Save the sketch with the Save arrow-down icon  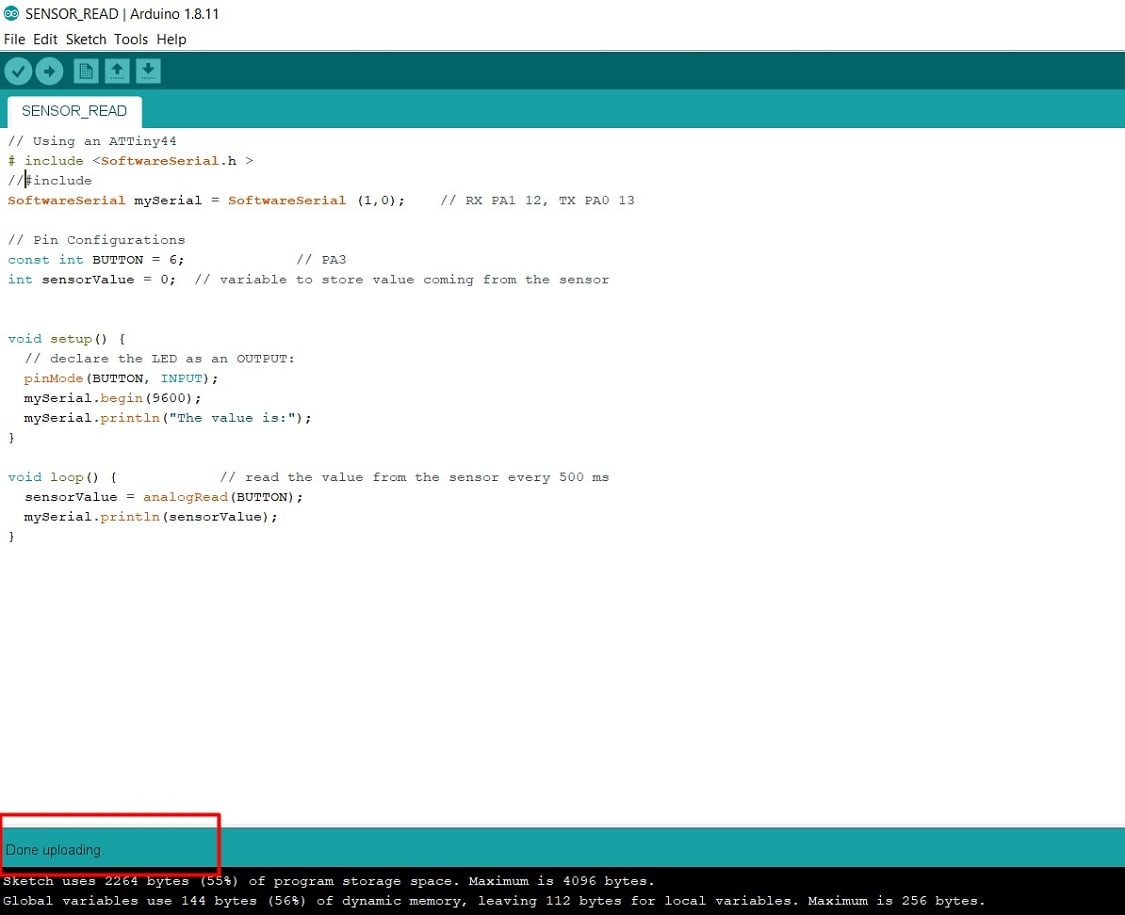(x=148, y=71)
